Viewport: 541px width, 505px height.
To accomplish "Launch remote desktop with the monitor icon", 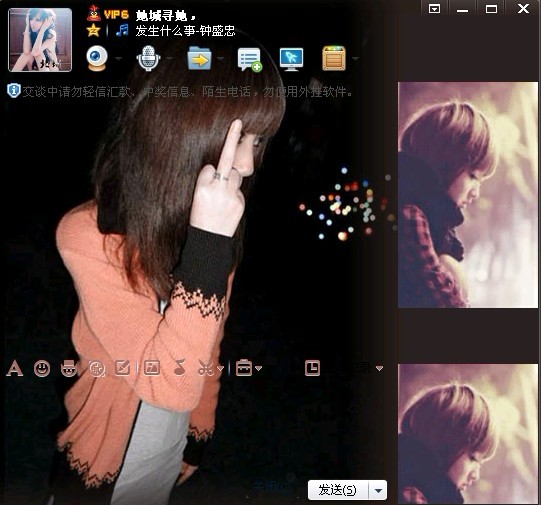I will pos(292,59).
